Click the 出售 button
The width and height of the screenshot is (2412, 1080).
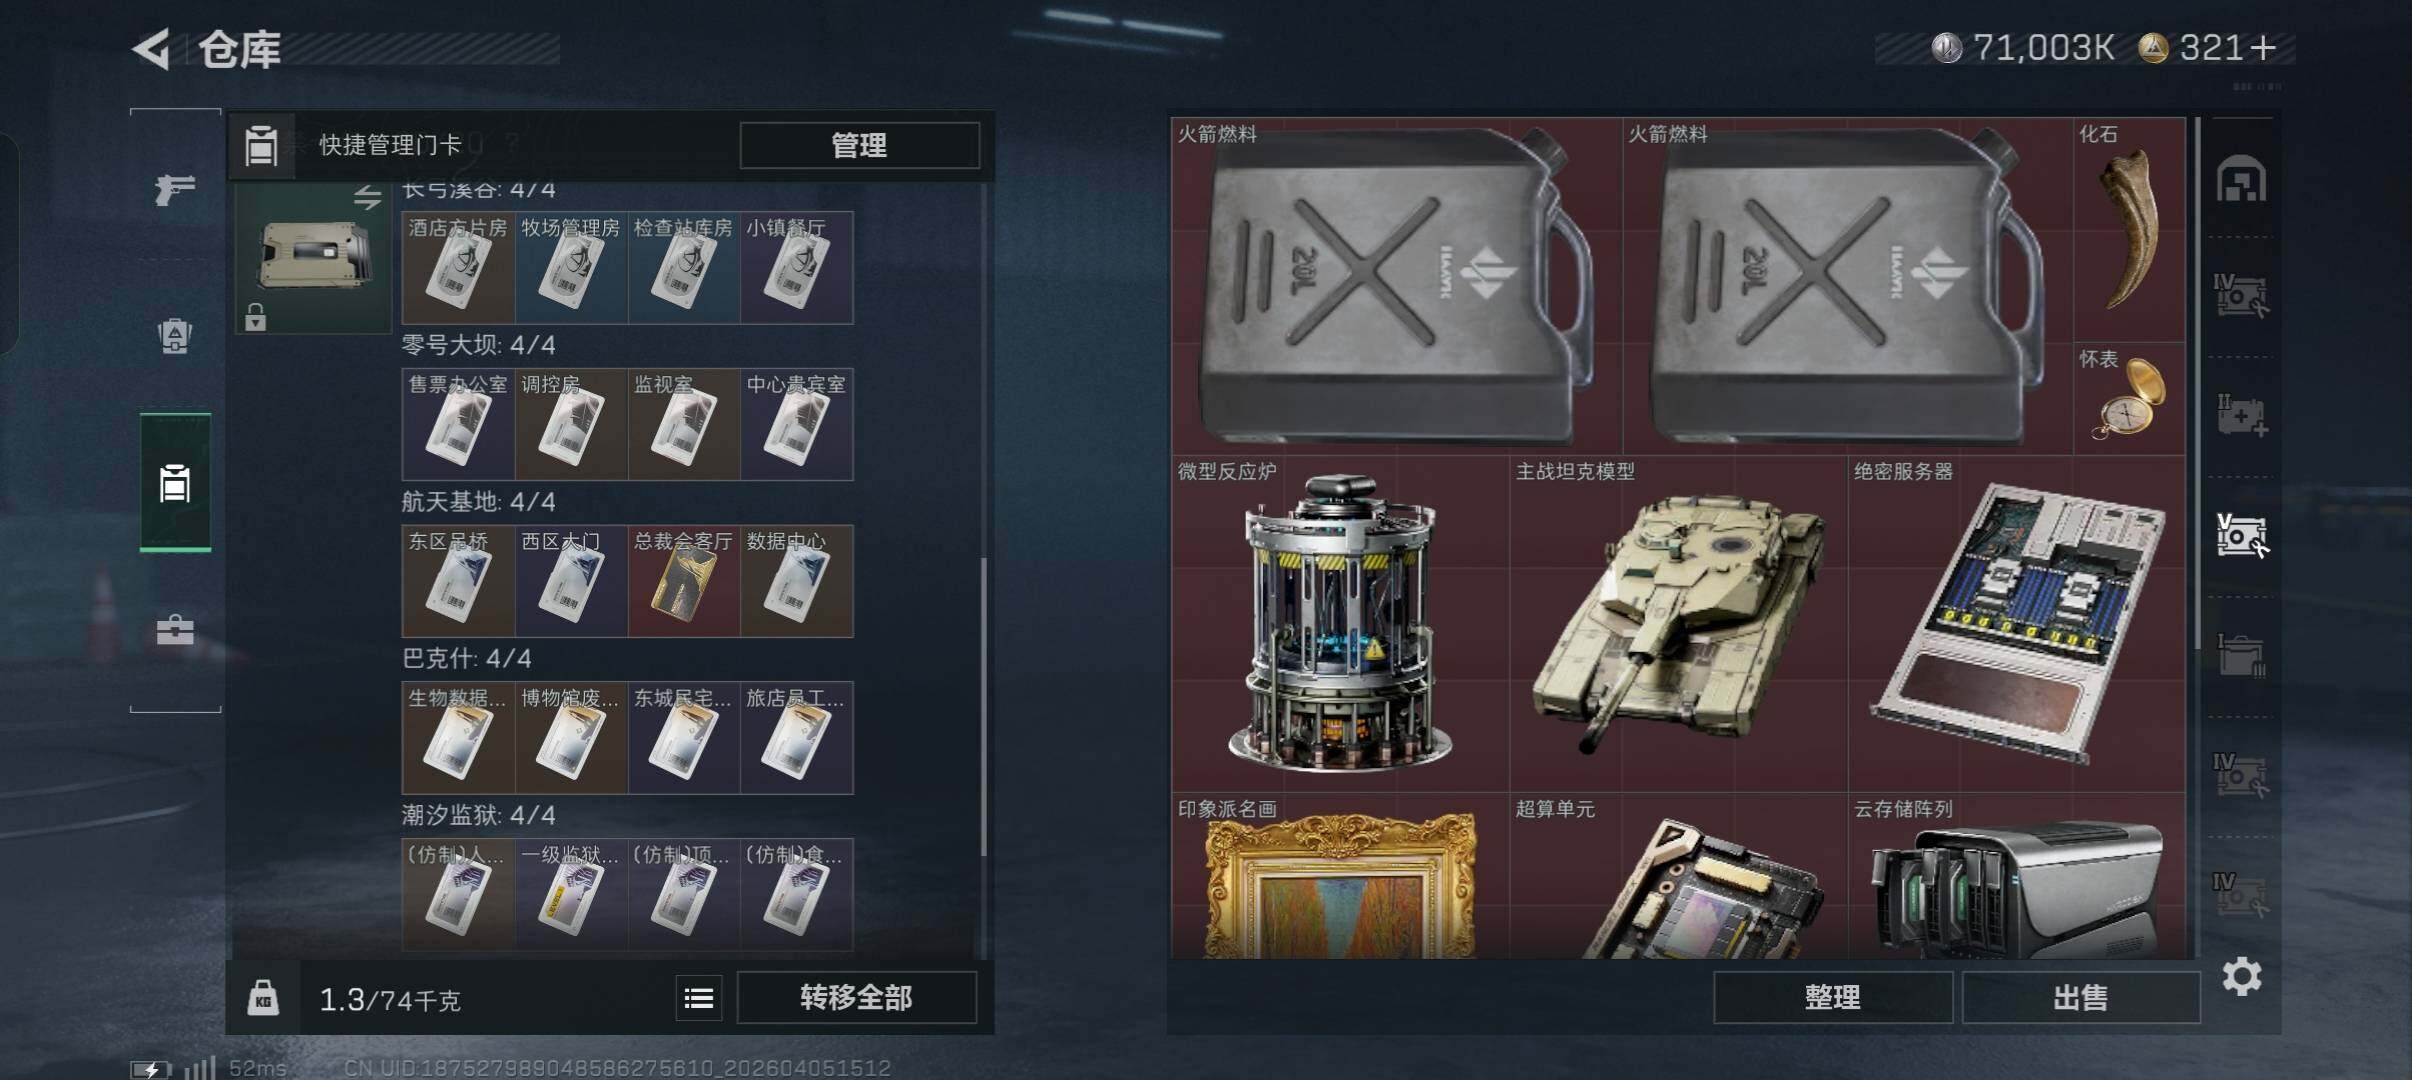point(2081,998)
